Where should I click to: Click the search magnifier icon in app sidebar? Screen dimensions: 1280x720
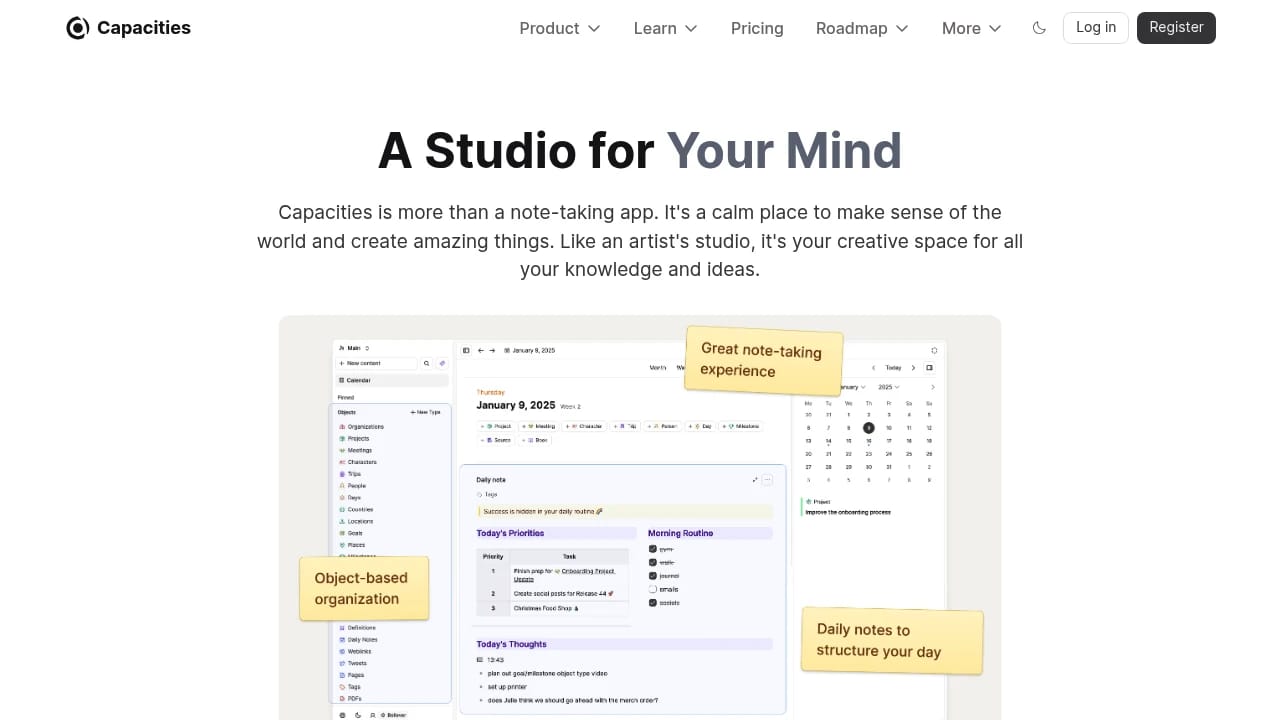click(x=426, y=364)
